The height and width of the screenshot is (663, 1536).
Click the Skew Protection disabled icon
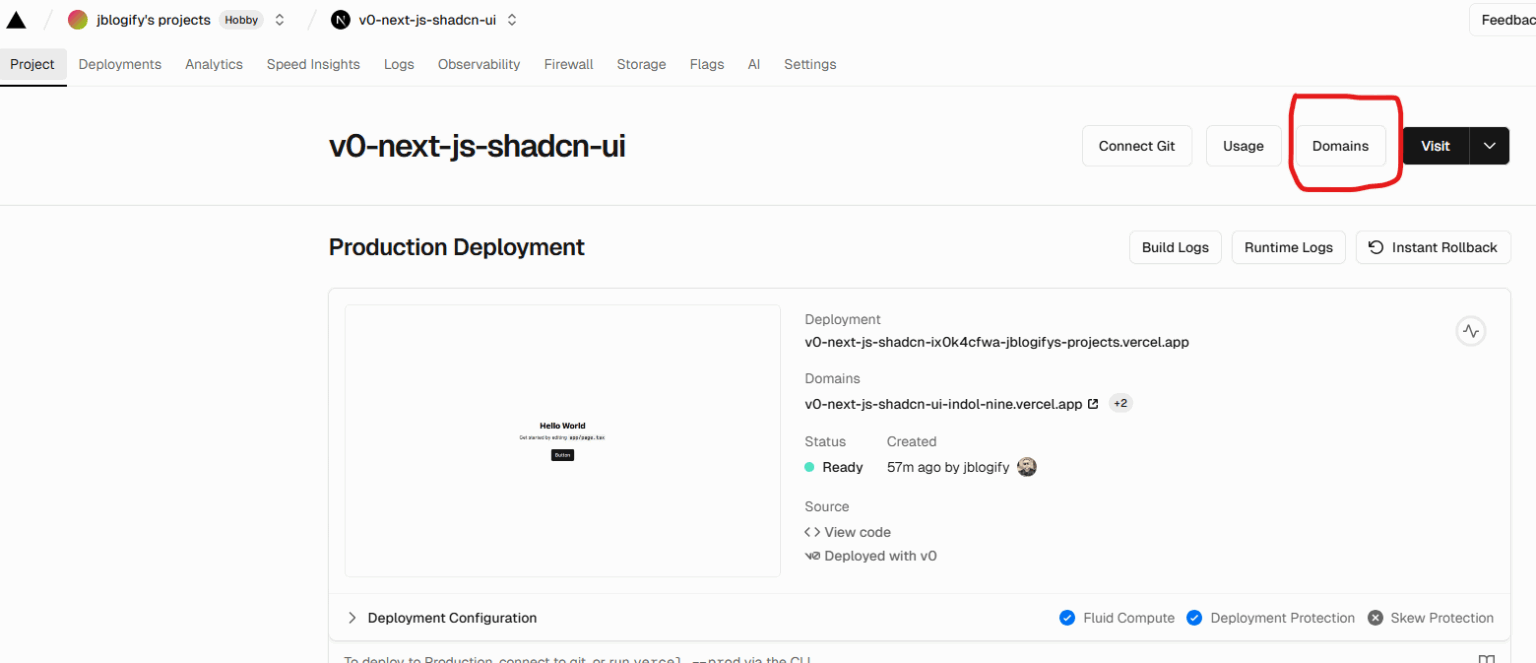point(1375,618)
